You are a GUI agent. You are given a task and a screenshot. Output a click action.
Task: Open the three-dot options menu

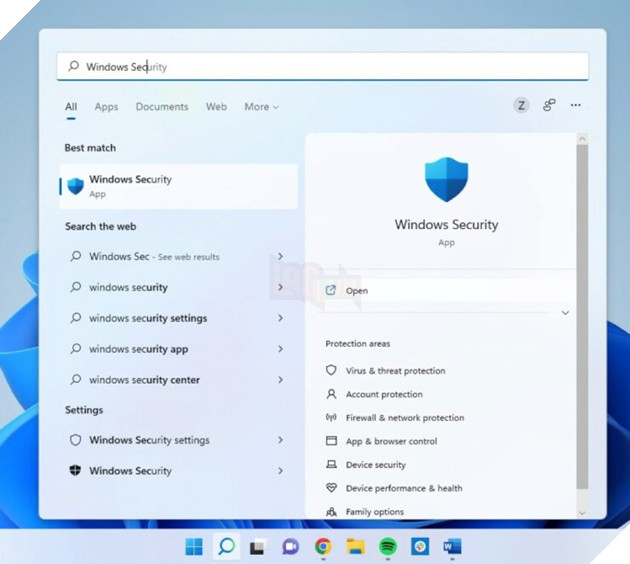click(576, 105)
